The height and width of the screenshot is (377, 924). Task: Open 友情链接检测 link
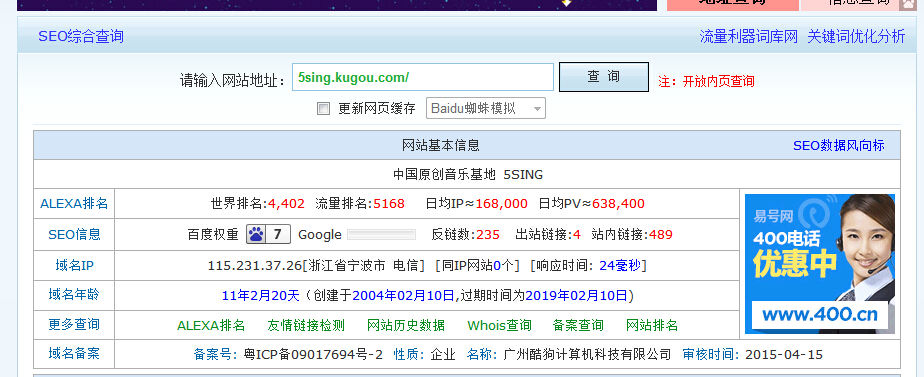tap(306, 325)
